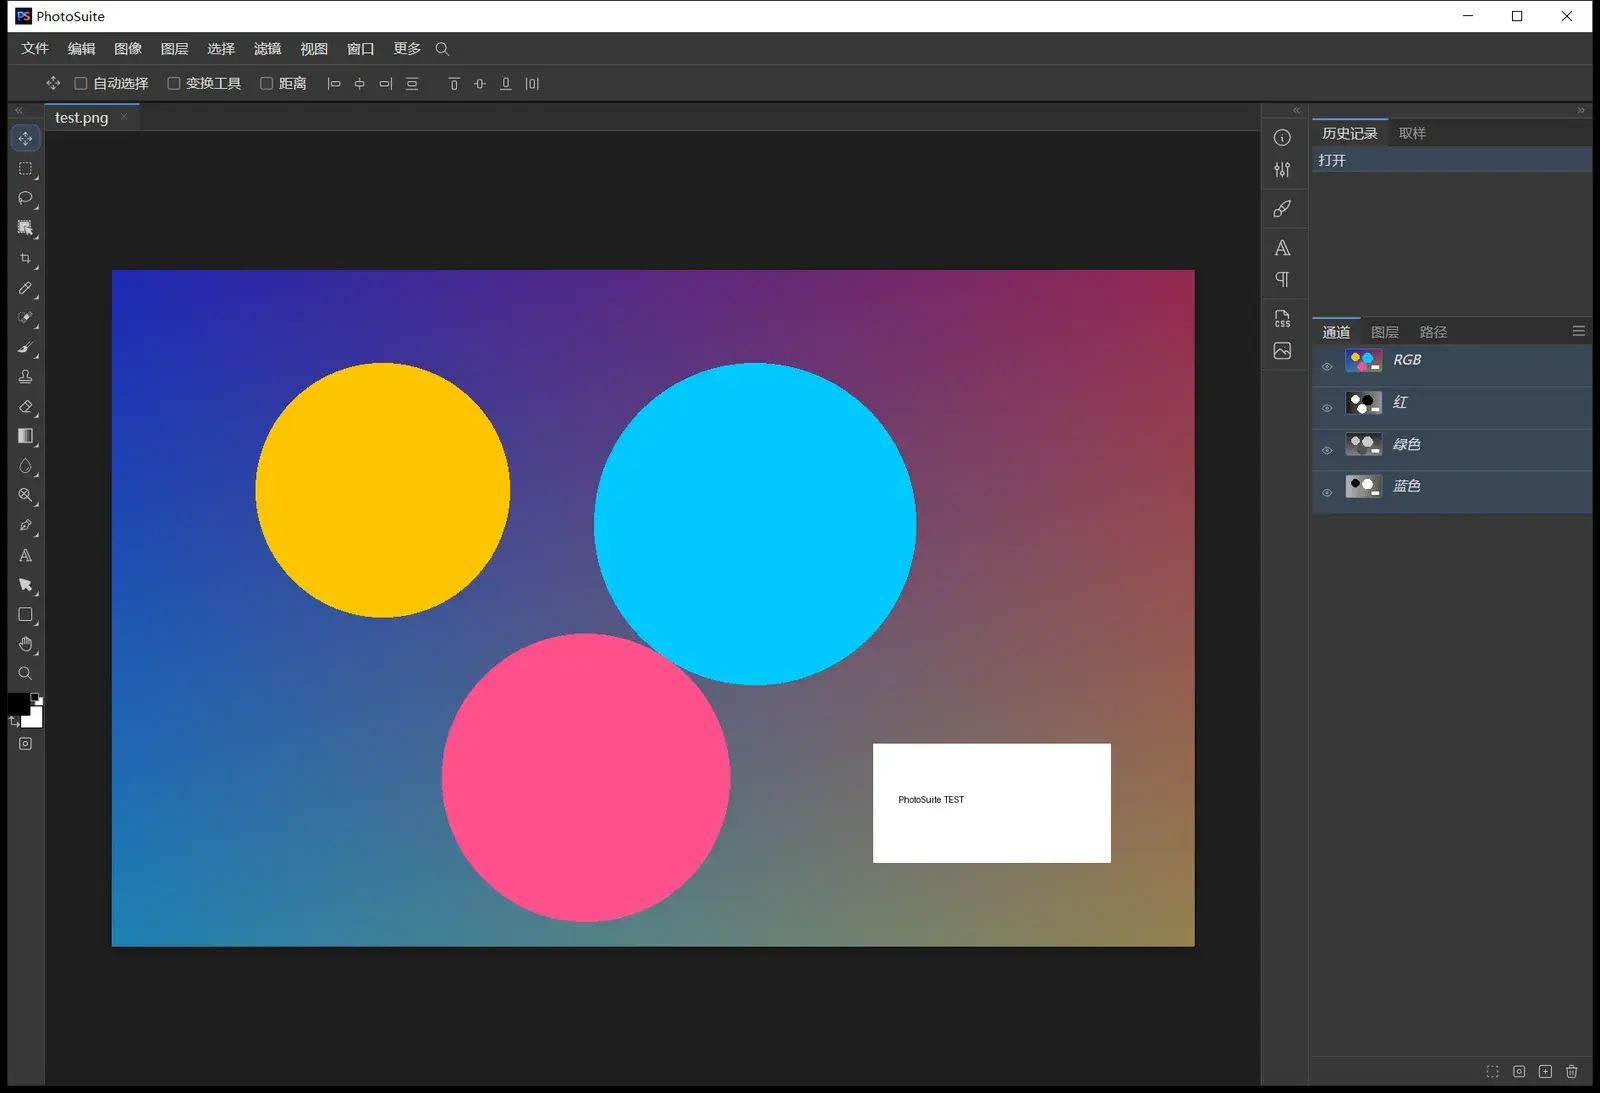Select the Eraser tool
Image resolution: width=1600 pixels, height=1093 pixels.
[x=26, y=407]
